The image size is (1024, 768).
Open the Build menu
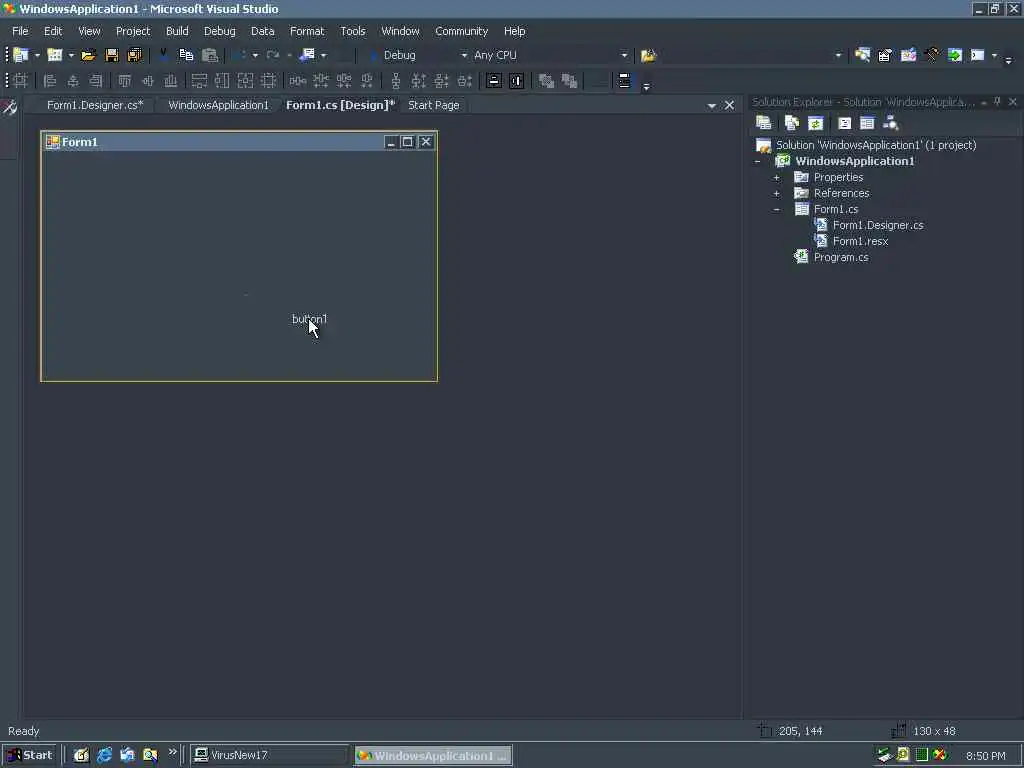(x=177, y=31)
